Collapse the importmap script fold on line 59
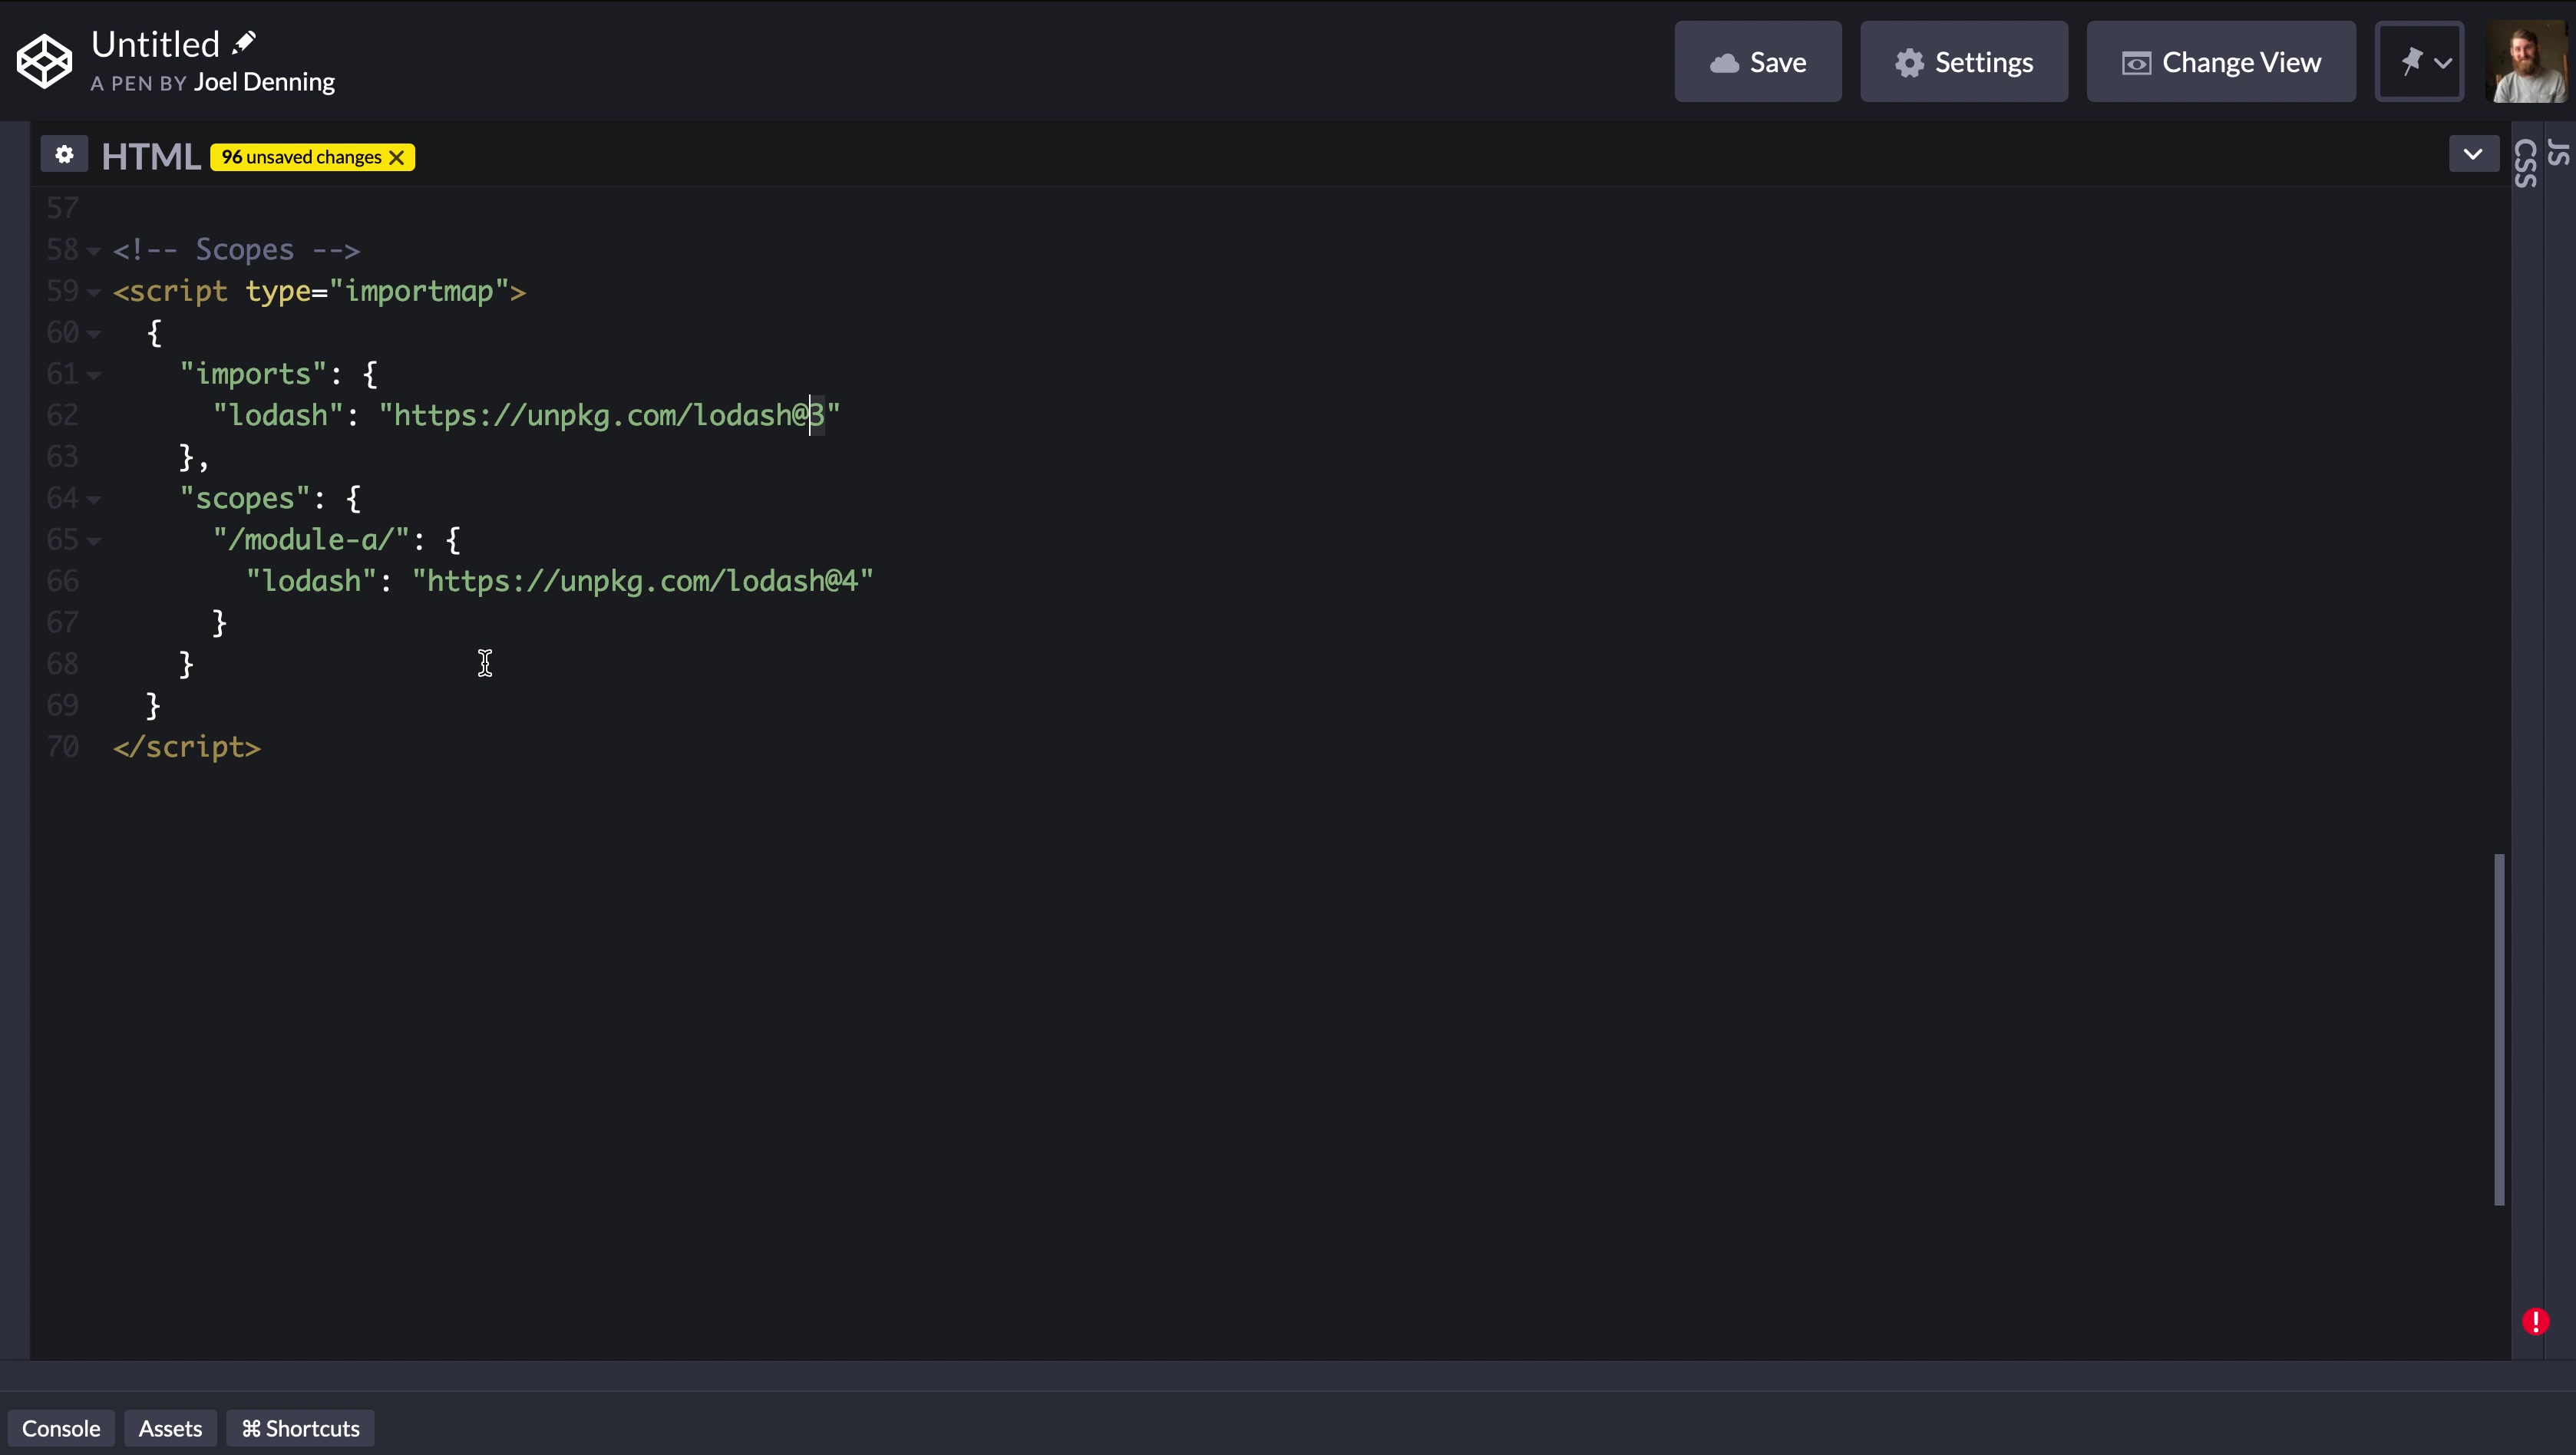Image resolution: width=2576 pixels, height=1455 pixels. 93,292
